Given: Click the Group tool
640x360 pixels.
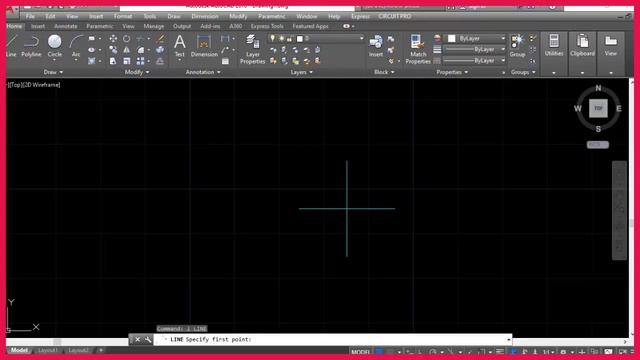Looking at the screenshot, I should coord(517,46).
